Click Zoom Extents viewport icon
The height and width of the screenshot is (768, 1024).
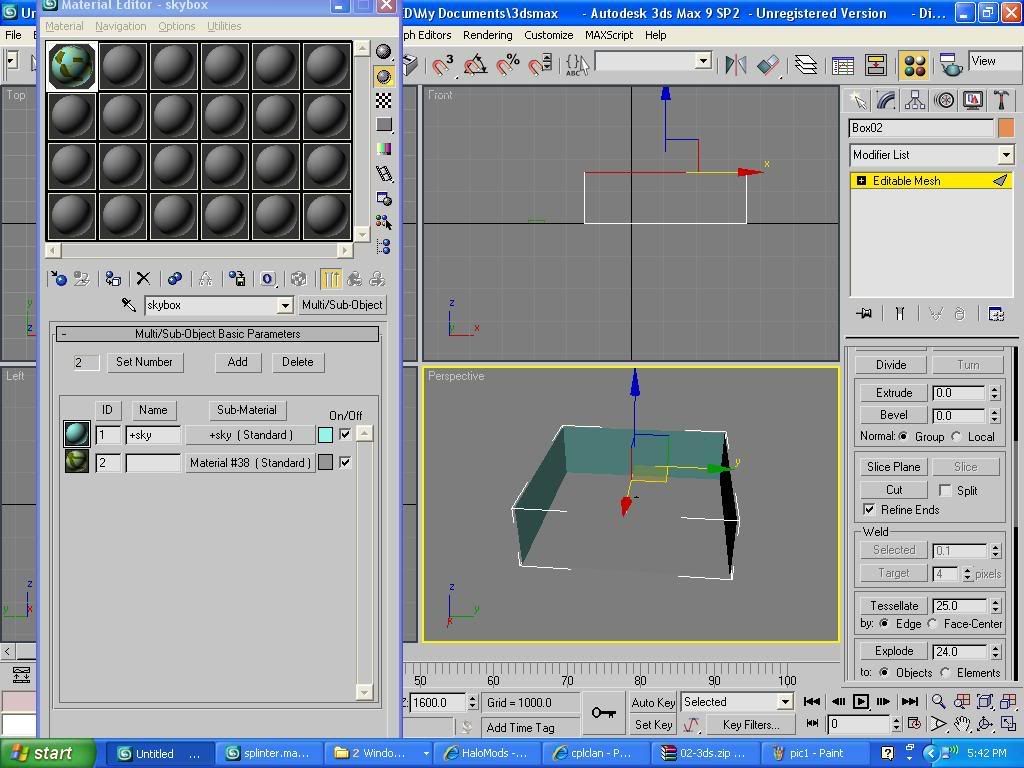point(985,701)
